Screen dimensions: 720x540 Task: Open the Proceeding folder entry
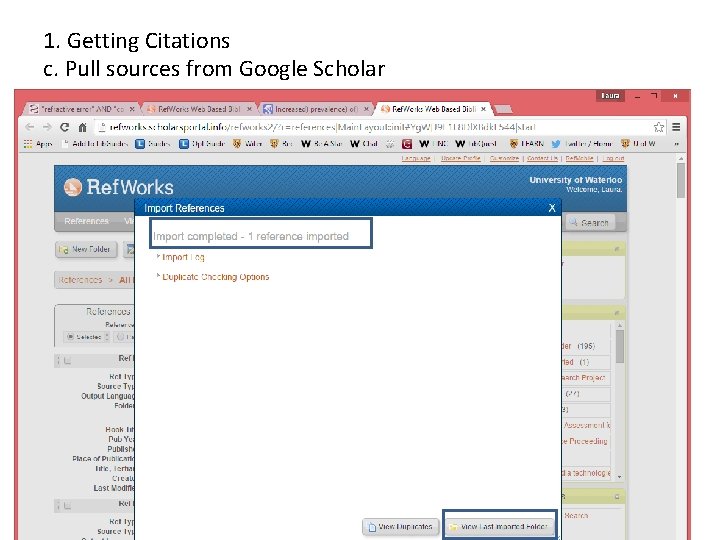[x=585, y=441]
